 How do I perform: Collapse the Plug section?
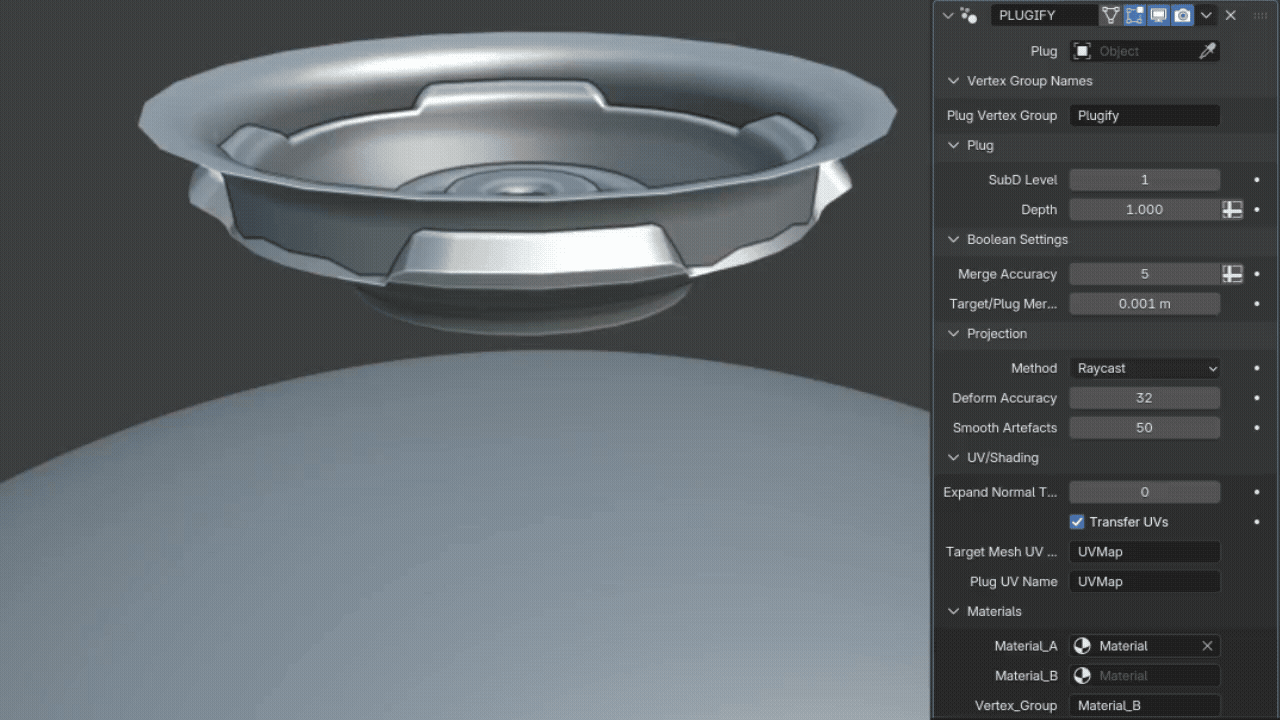[952, 145]
